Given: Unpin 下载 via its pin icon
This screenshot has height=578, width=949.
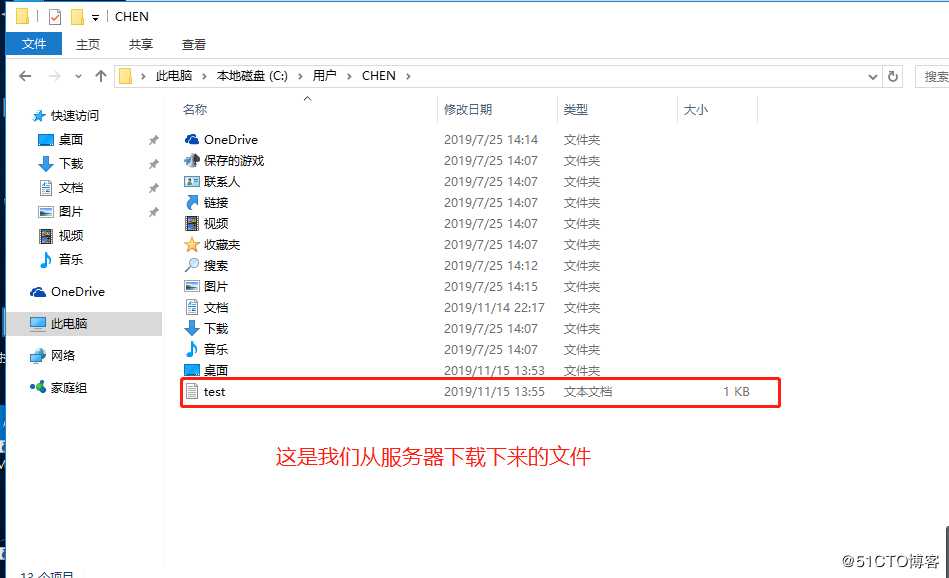Looking at the screenshot, I should [154, 164].
